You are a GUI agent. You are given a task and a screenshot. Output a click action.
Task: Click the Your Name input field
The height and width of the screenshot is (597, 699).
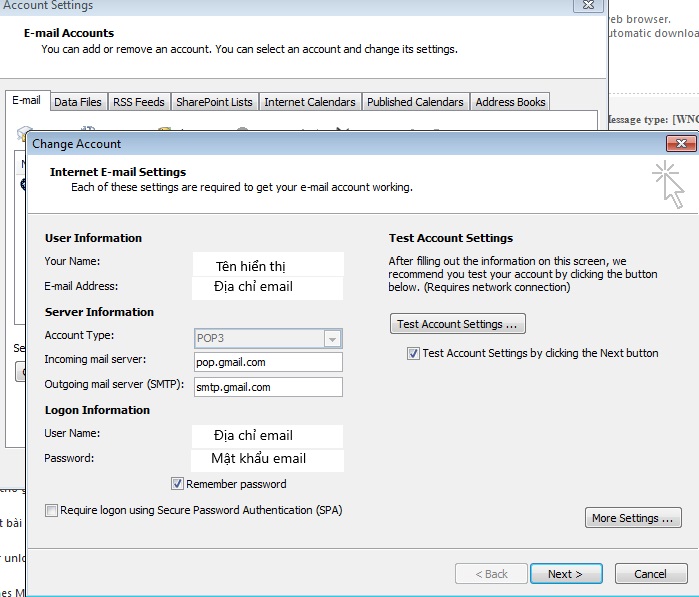[268, 266]
